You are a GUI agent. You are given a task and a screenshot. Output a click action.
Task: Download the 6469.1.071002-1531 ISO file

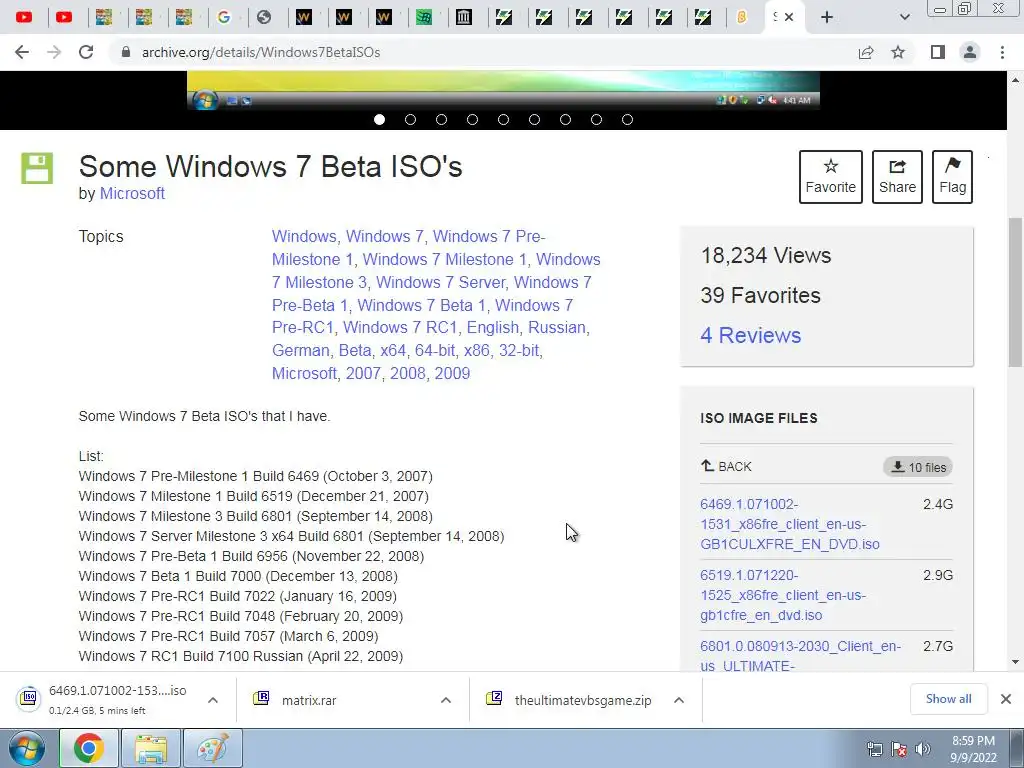pyautogui.click(x=790, y=524)
